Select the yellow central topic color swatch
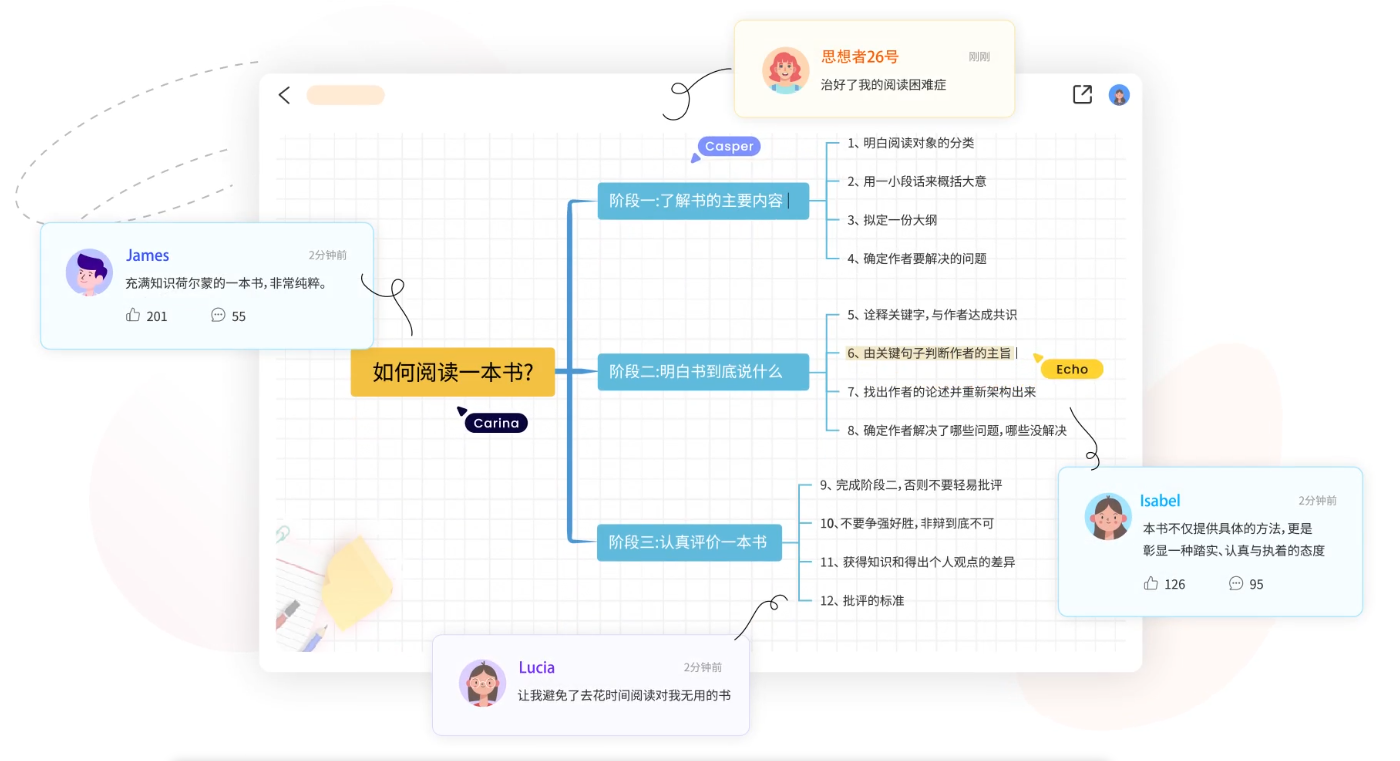This screenshot has height=761, width=1400. coord(452,372)
